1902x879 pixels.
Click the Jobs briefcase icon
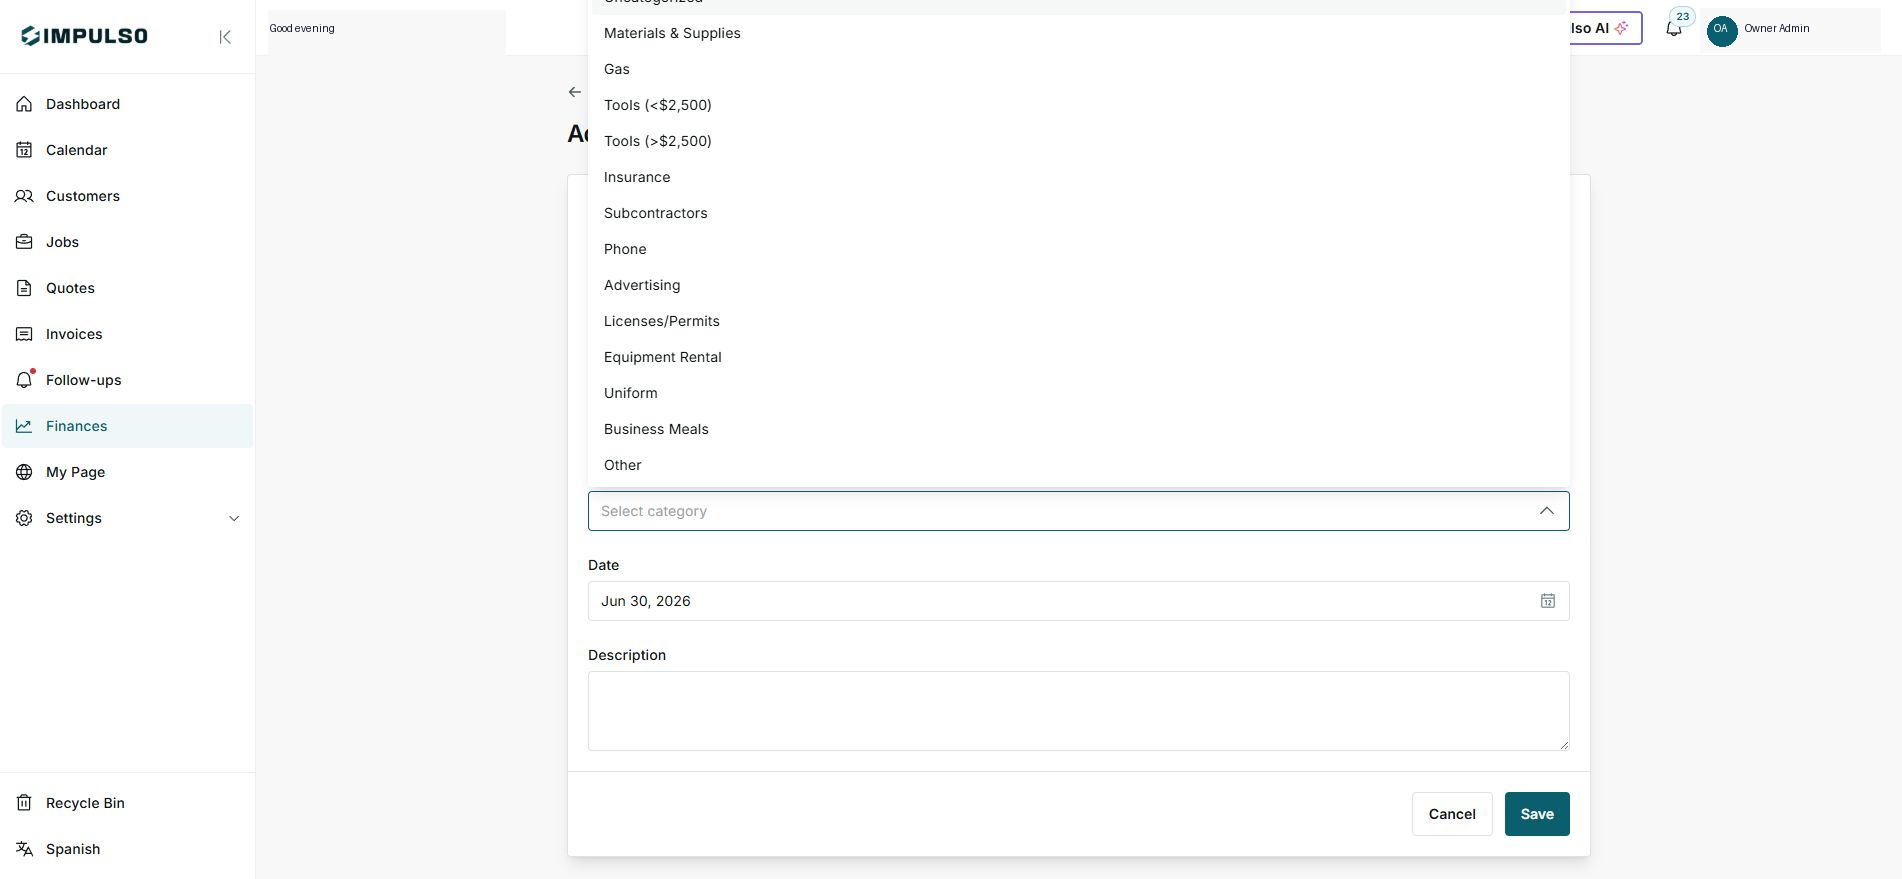click(x=24, y=242)
